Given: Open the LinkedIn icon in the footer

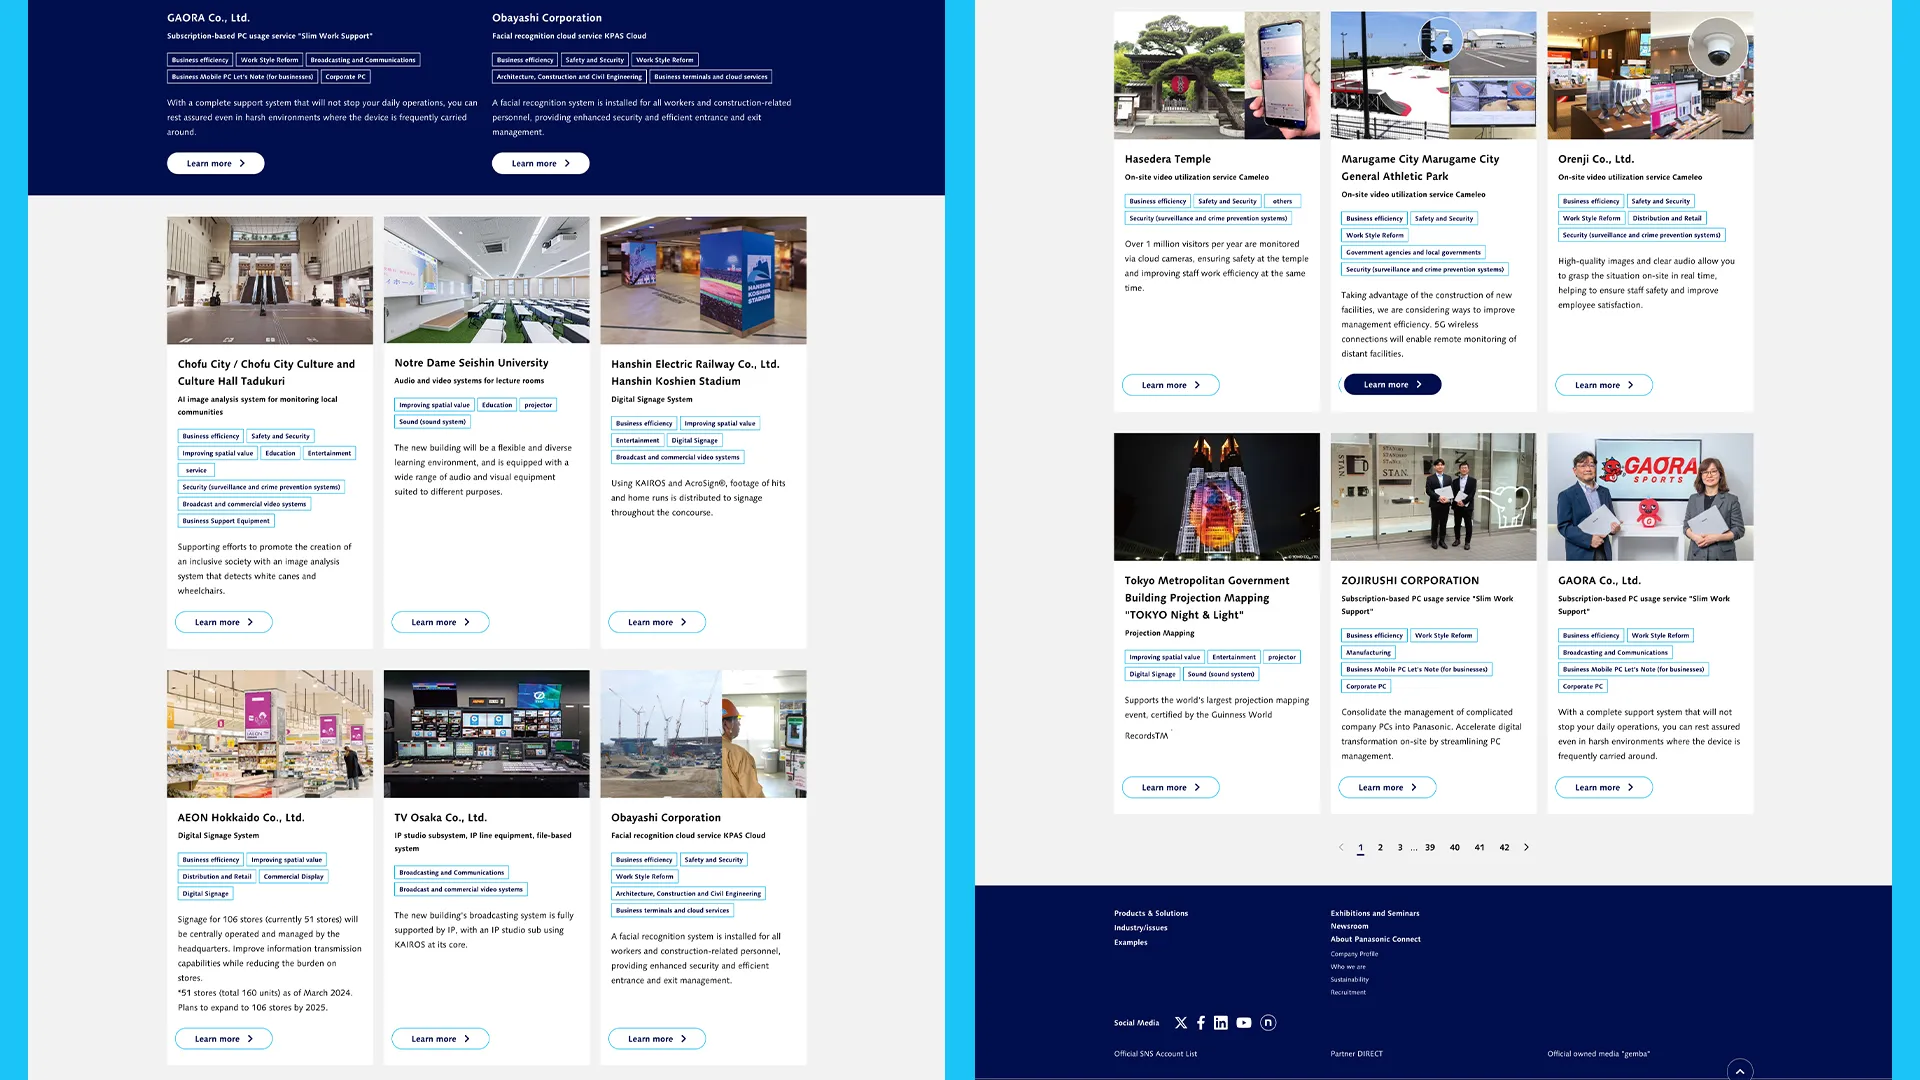Looking at the screenshot, I should (1221, 1023).
